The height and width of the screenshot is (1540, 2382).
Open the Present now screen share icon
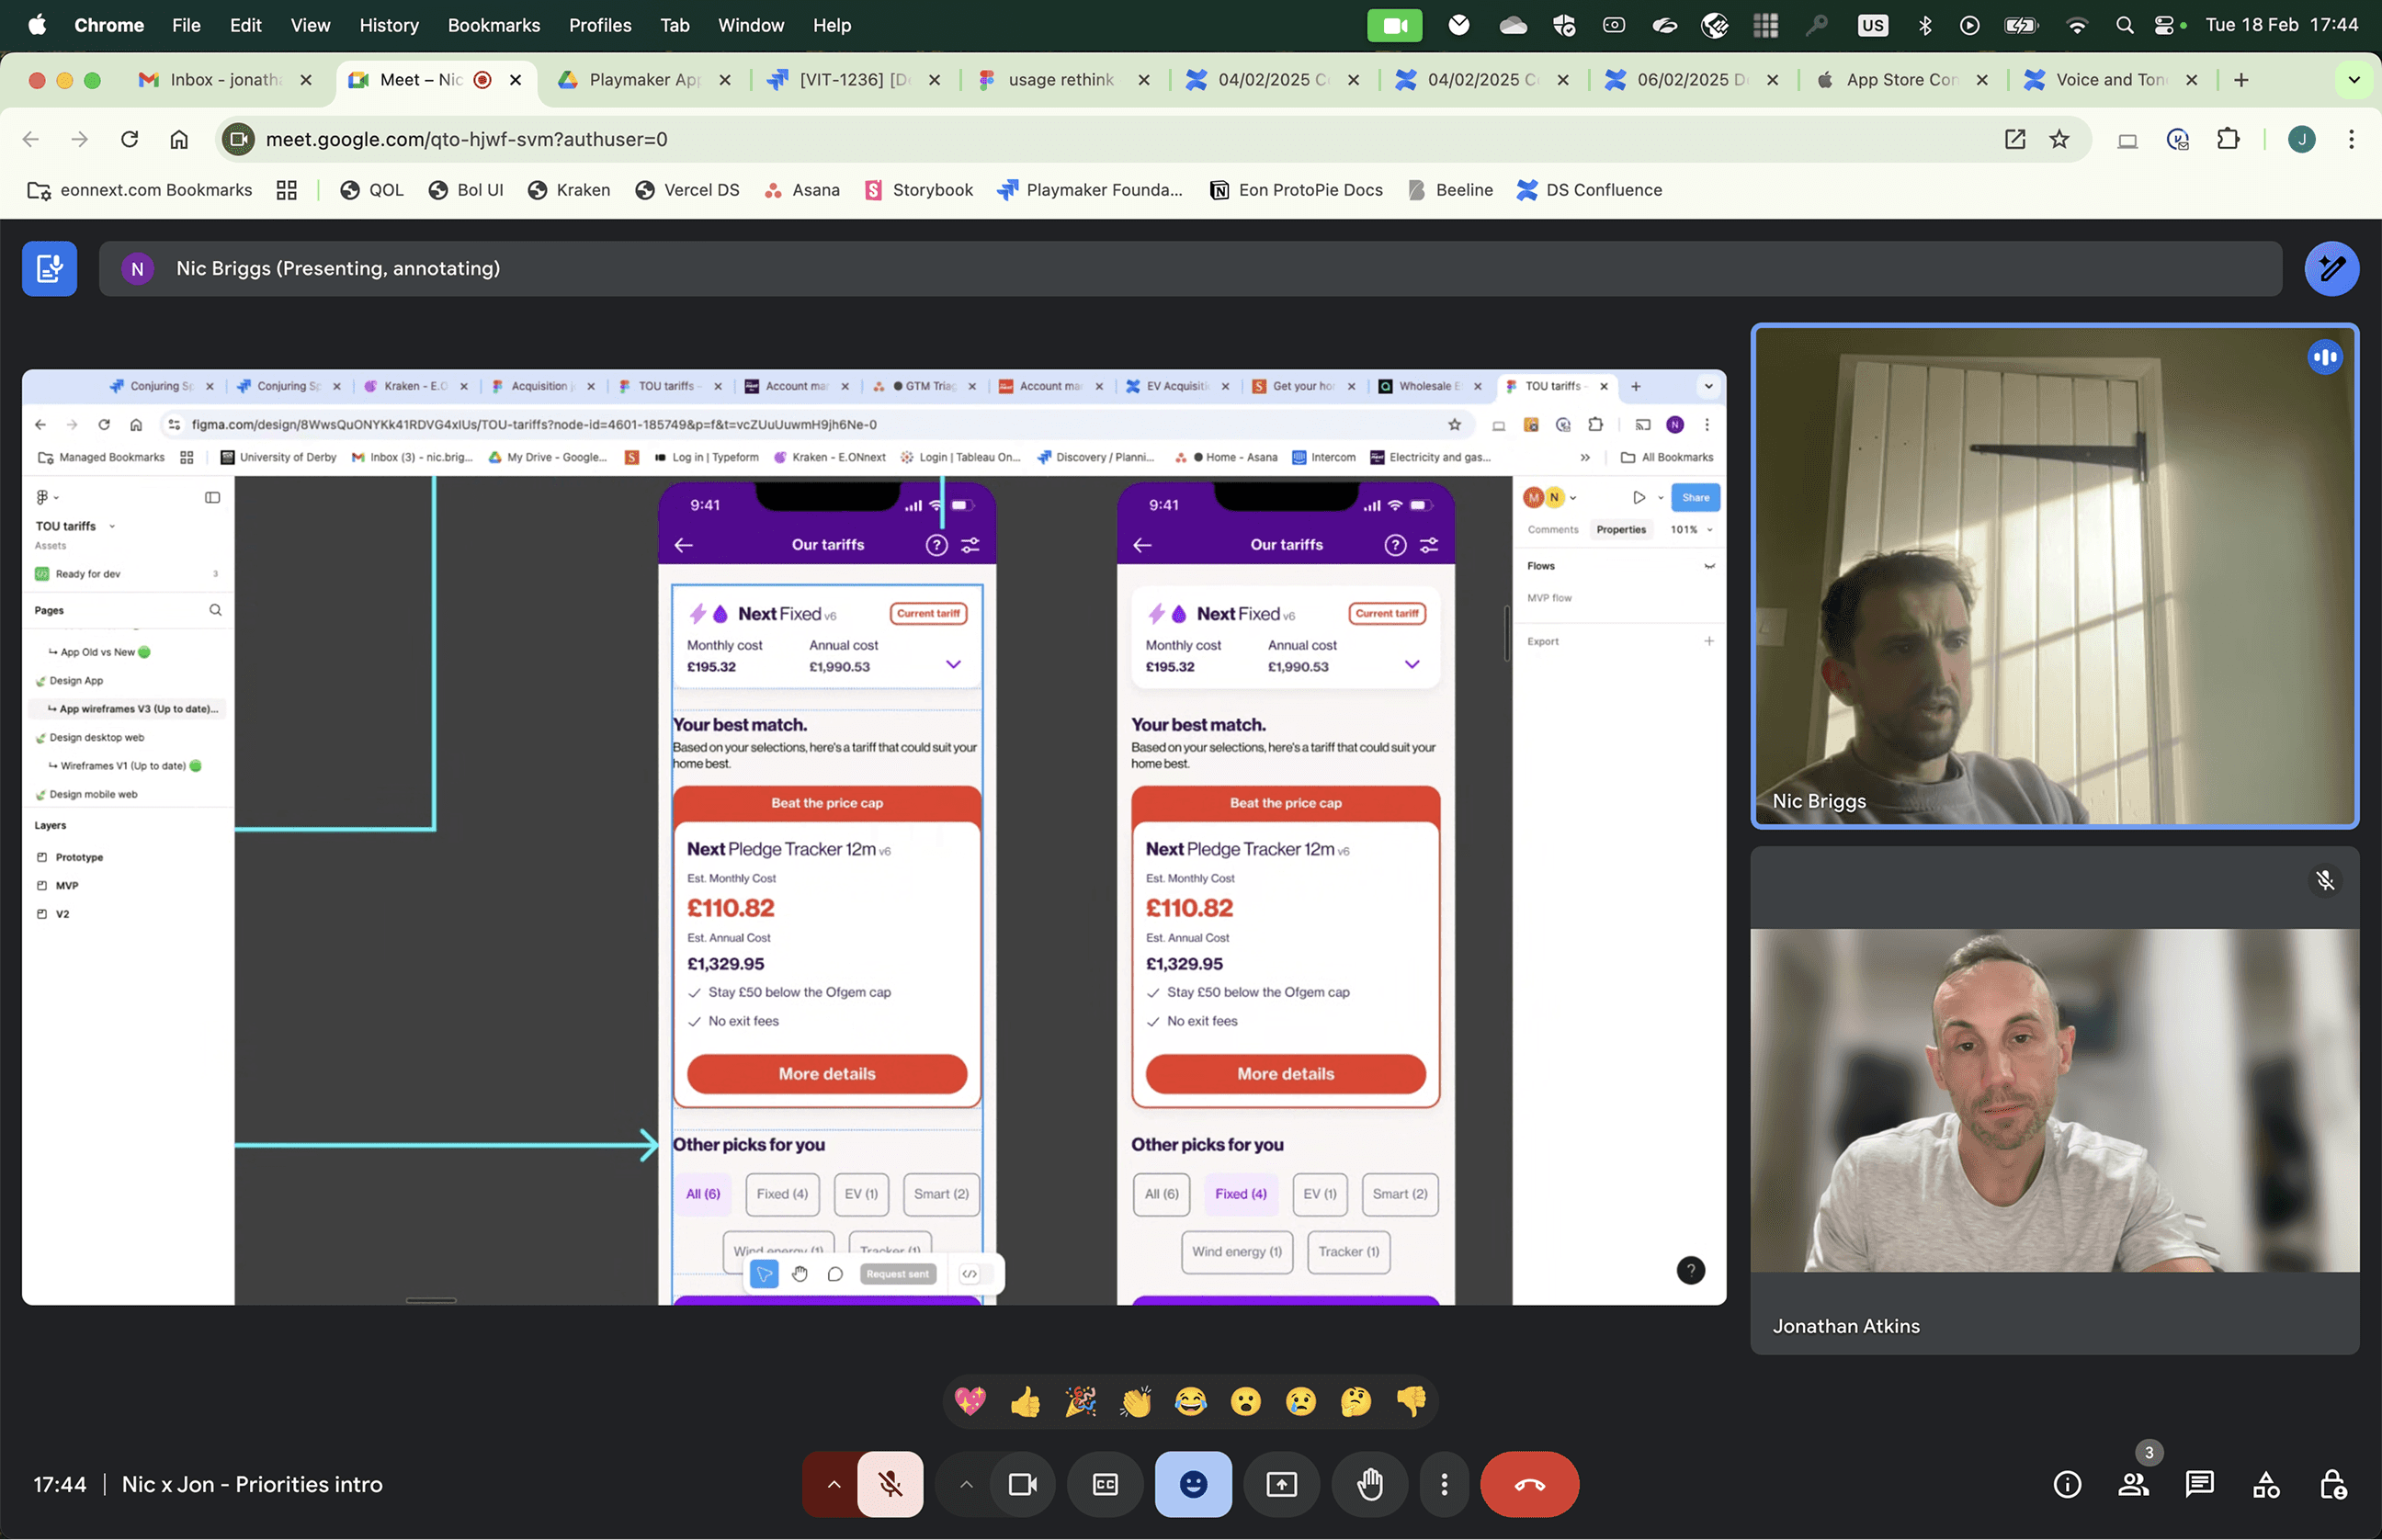[x=1281, y=1484]
